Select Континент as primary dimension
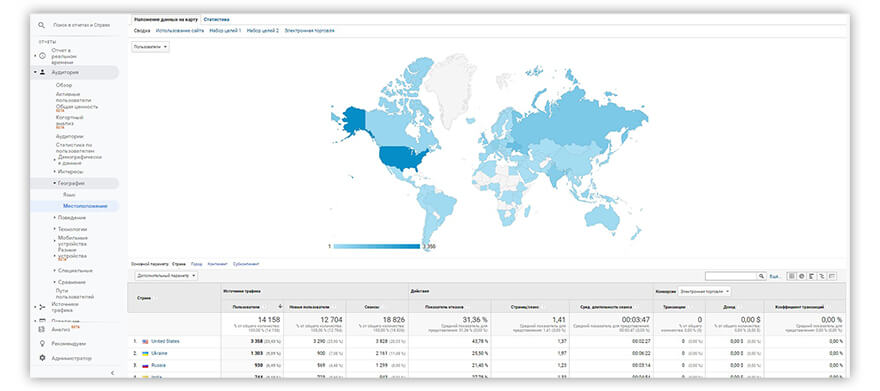This screenshot has width=880, height=391. coord(217,264)
